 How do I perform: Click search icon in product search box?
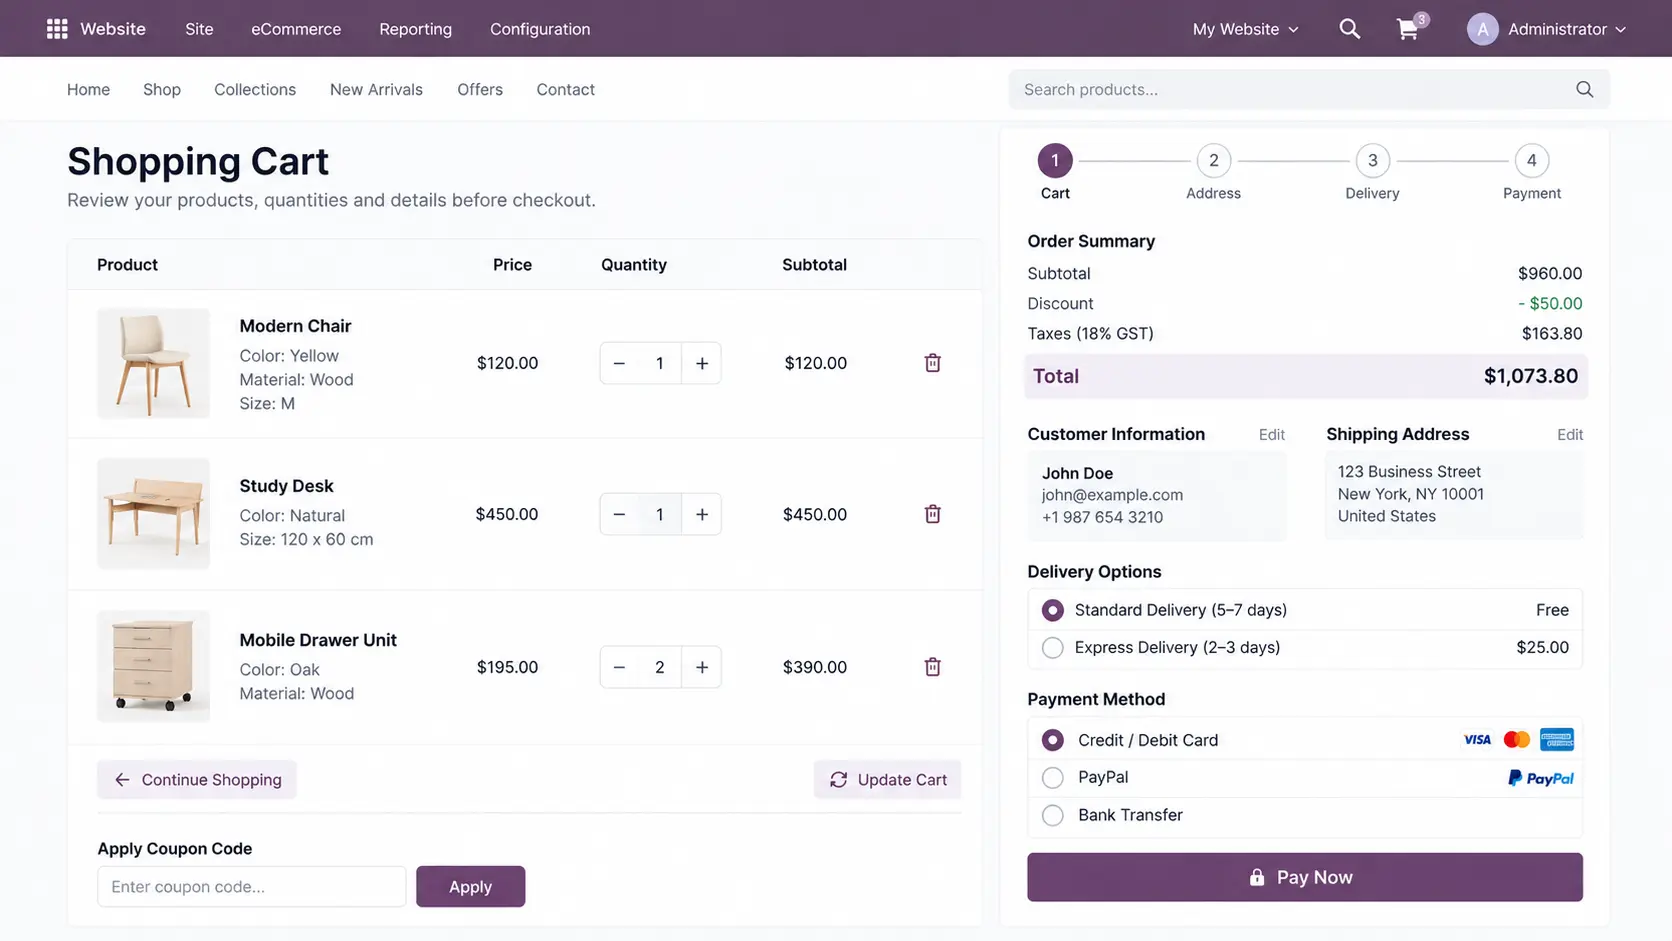(1584, 89)
